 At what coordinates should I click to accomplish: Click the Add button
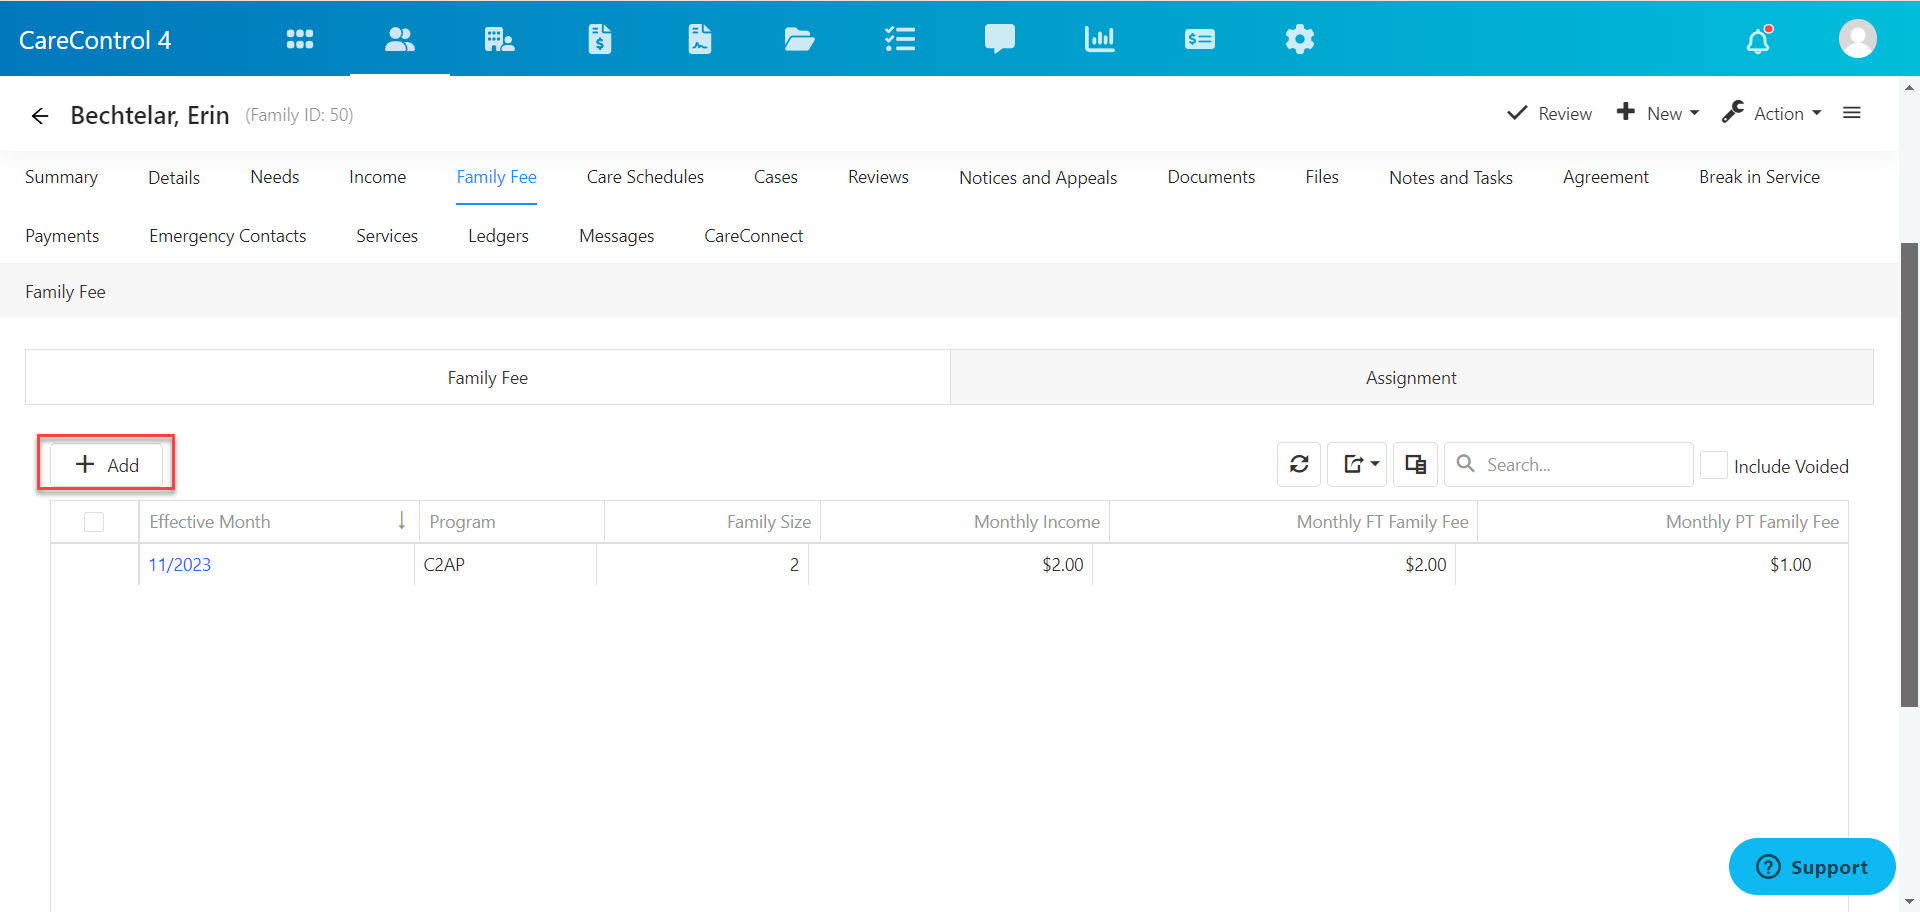click(x=107, y=464)
